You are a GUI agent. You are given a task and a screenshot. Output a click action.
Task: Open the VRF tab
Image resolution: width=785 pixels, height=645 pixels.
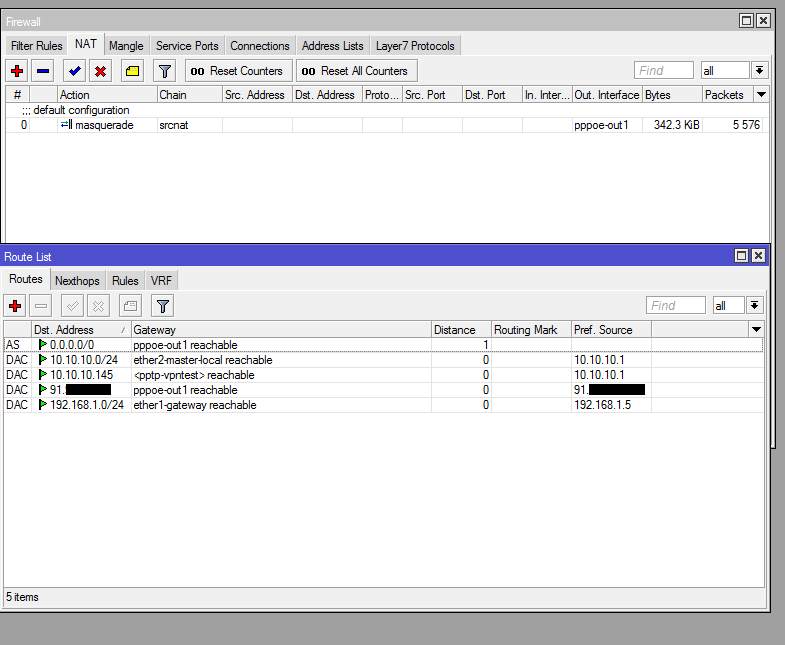pyautogui.click(x=161, y=280)
